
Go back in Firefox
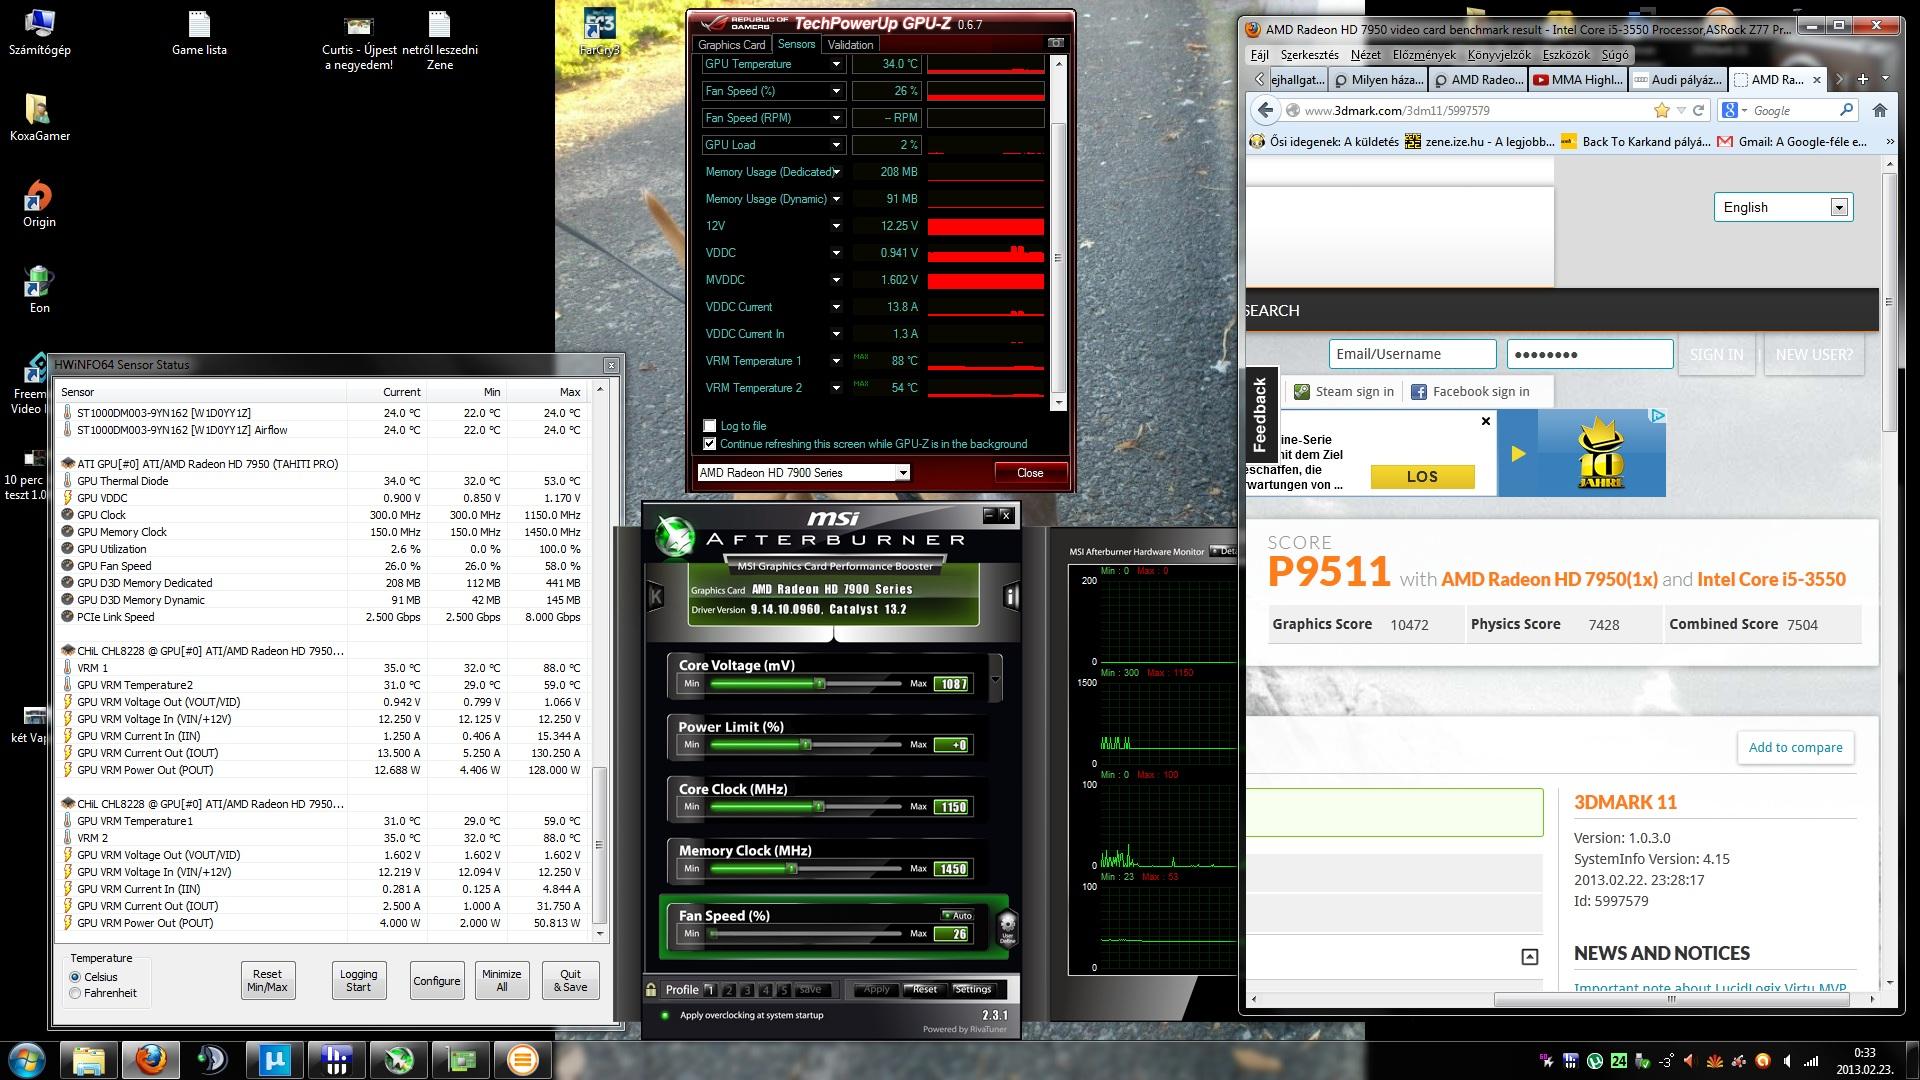[x=1266, y=110]
